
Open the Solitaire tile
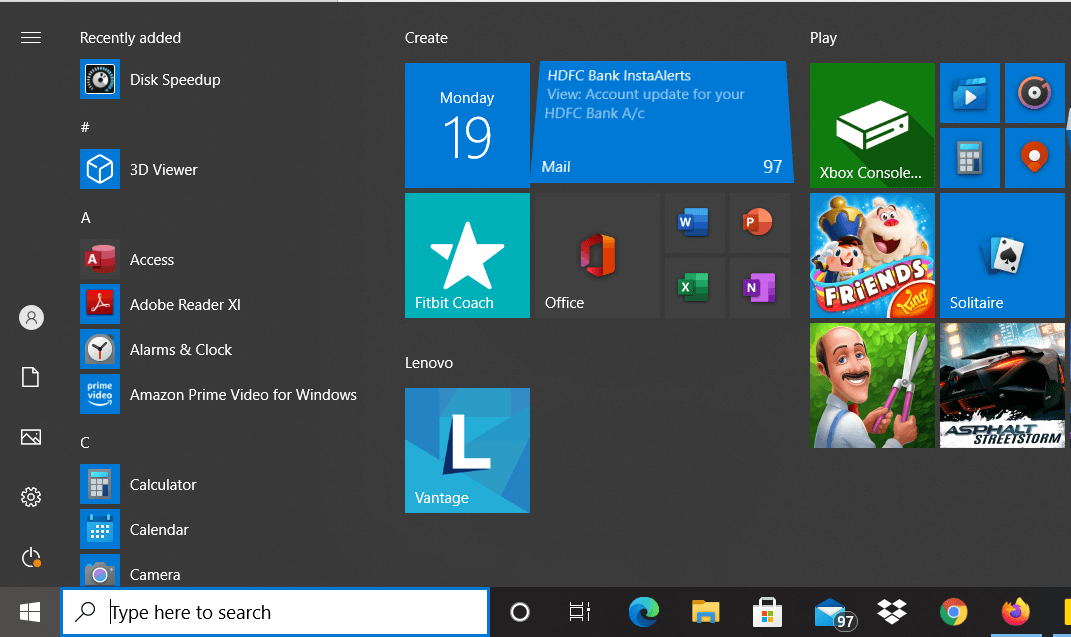point(1001,255)
